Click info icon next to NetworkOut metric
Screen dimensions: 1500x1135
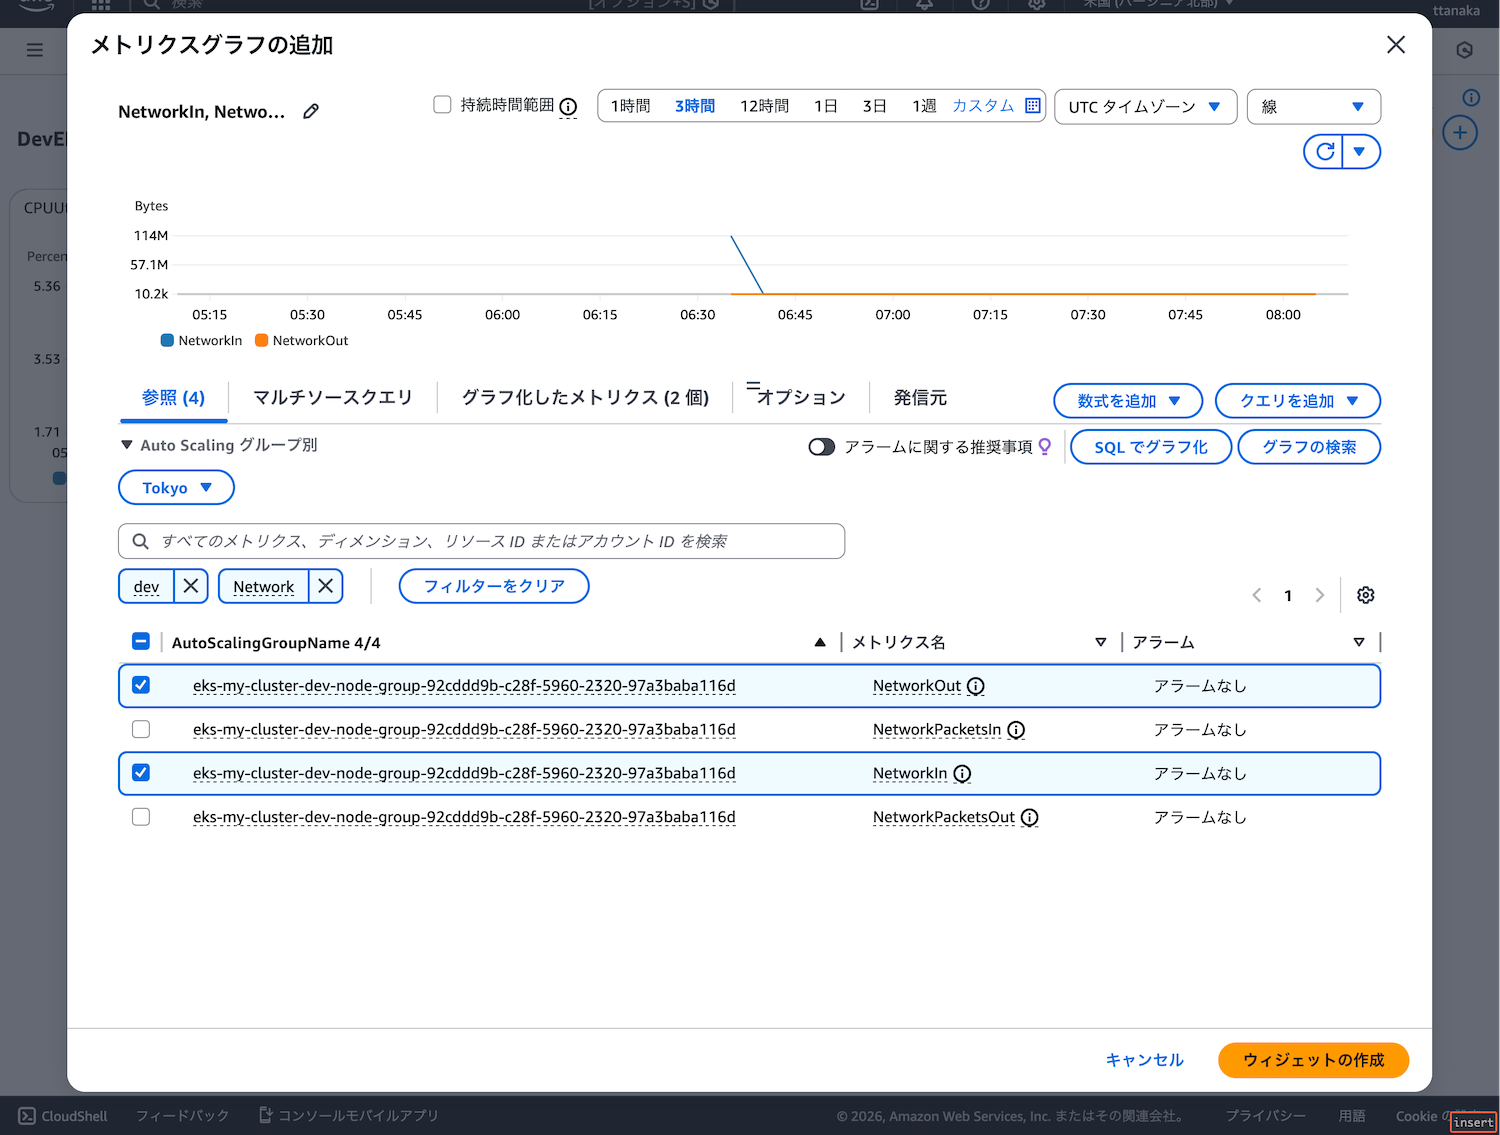pyautogui.click(x=976, y=686)
